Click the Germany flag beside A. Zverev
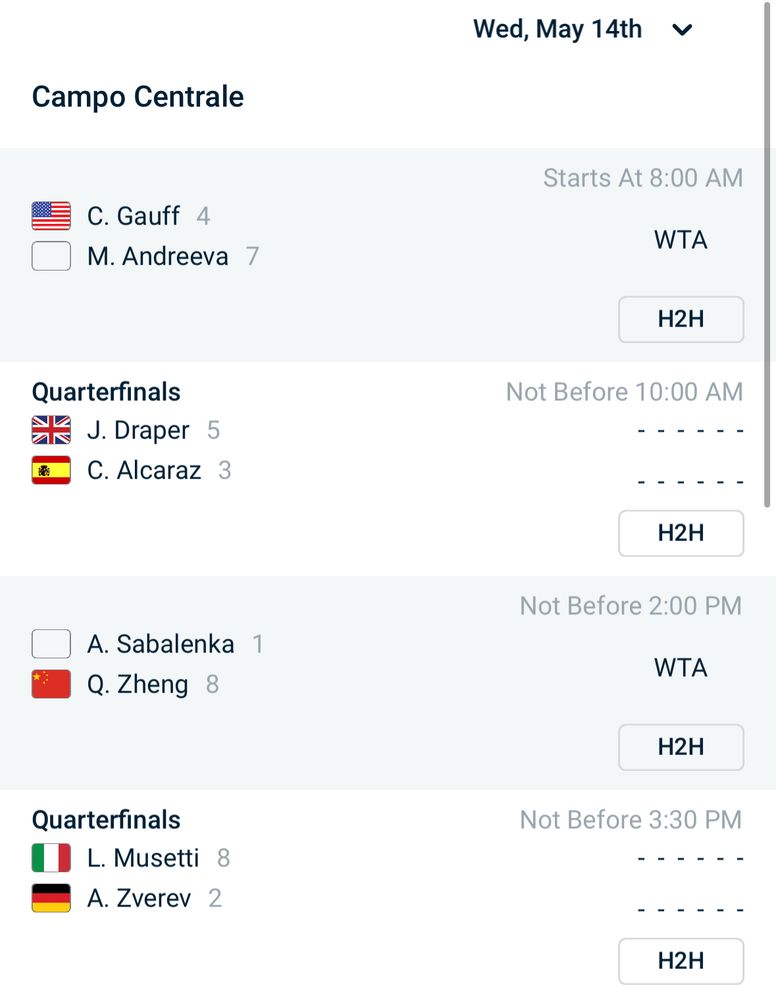776x1000 pixels. [51, 898]
